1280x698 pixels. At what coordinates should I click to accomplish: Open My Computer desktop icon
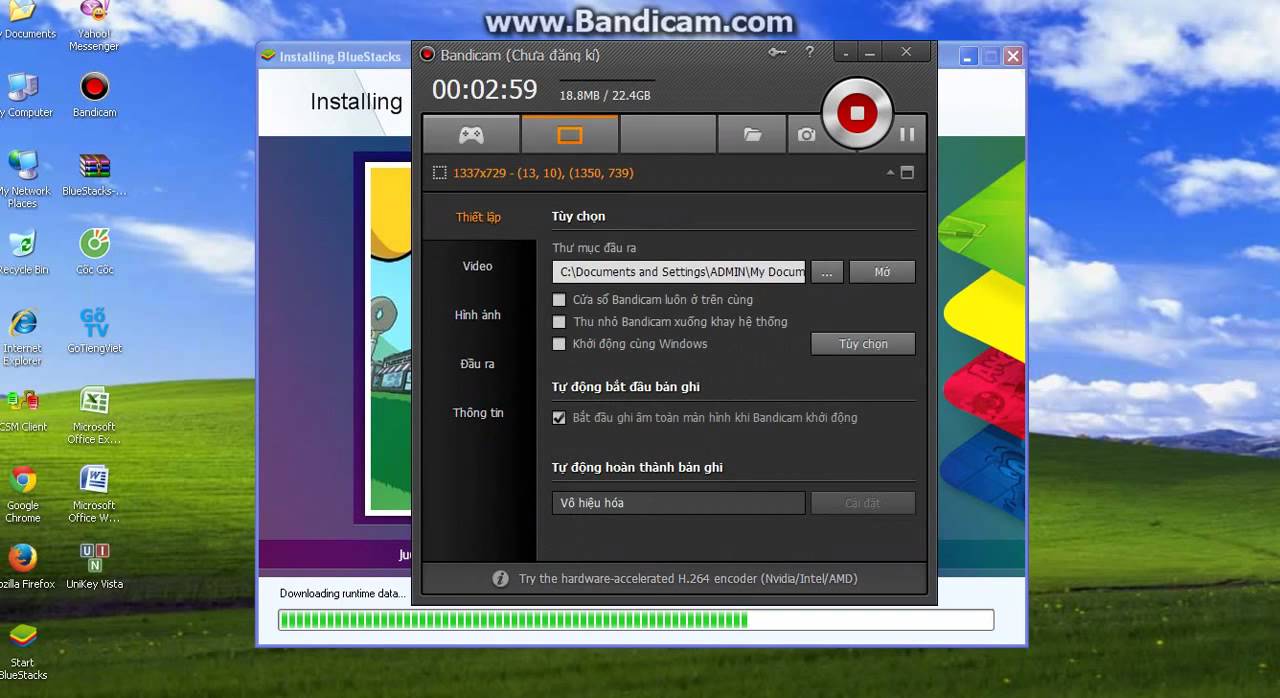23,96
